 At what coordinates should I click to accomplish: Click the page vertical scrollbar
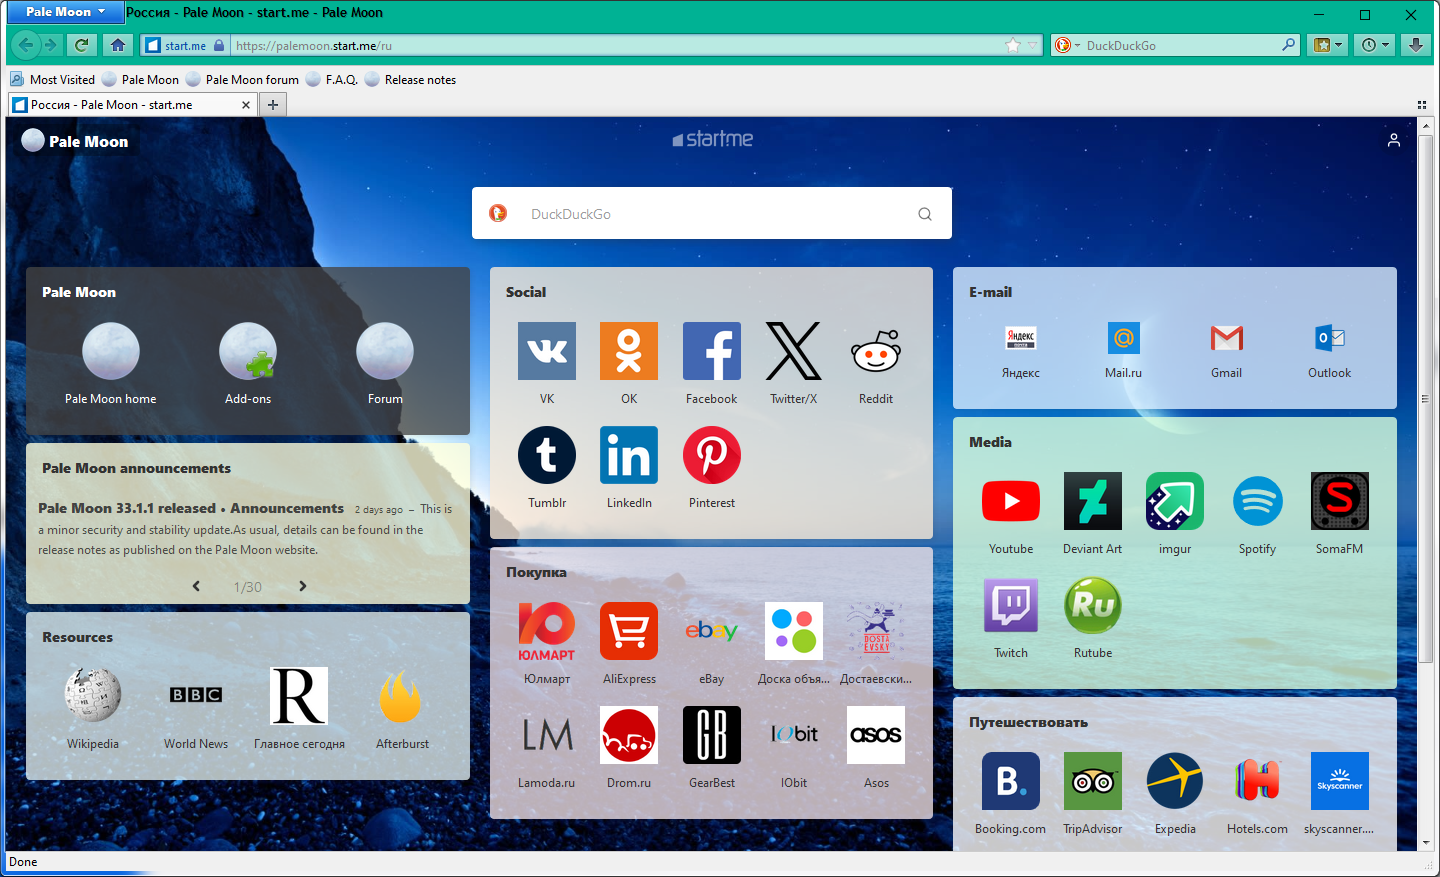(x=1426, y=400)
